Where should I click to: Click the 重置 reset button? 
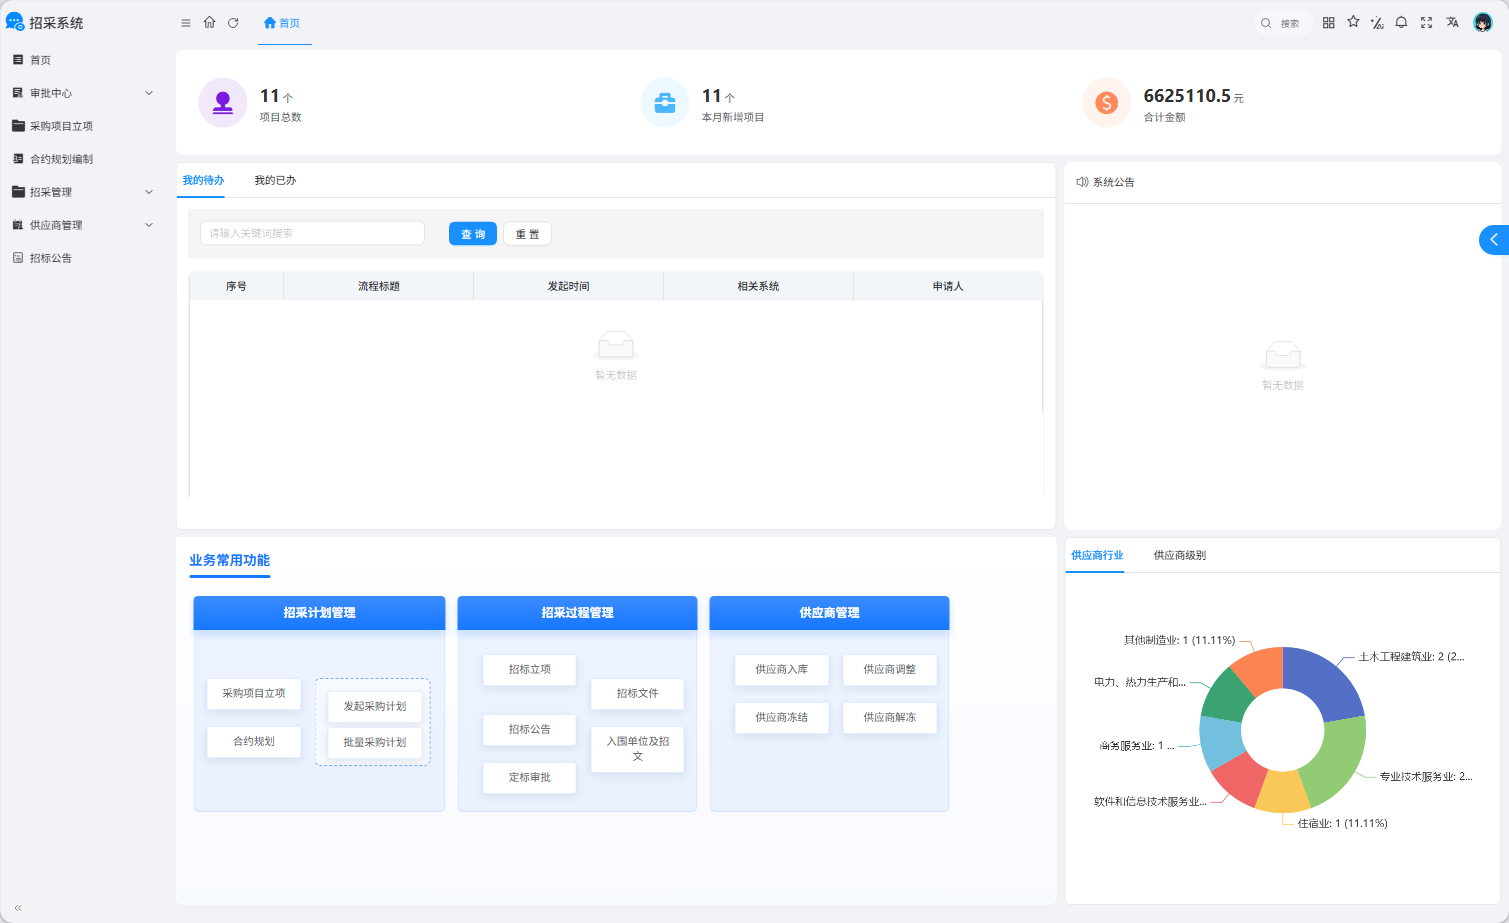coord(527,234)
